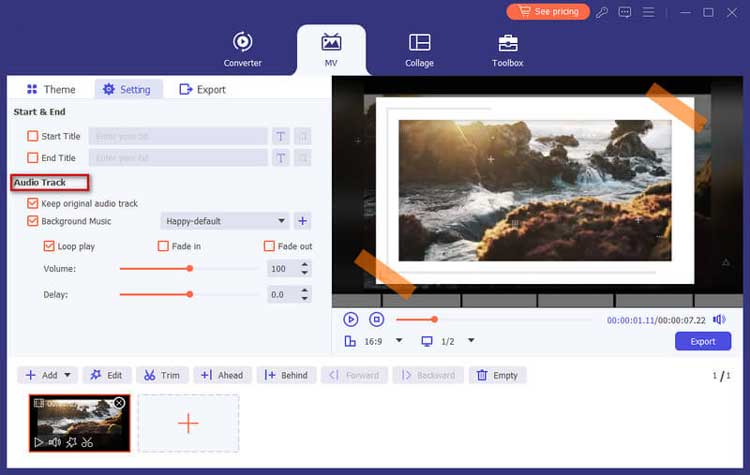This screenshot has height=475, width=750.
Task: Switch to the Theme tab
Action: (x=51, y=89)
